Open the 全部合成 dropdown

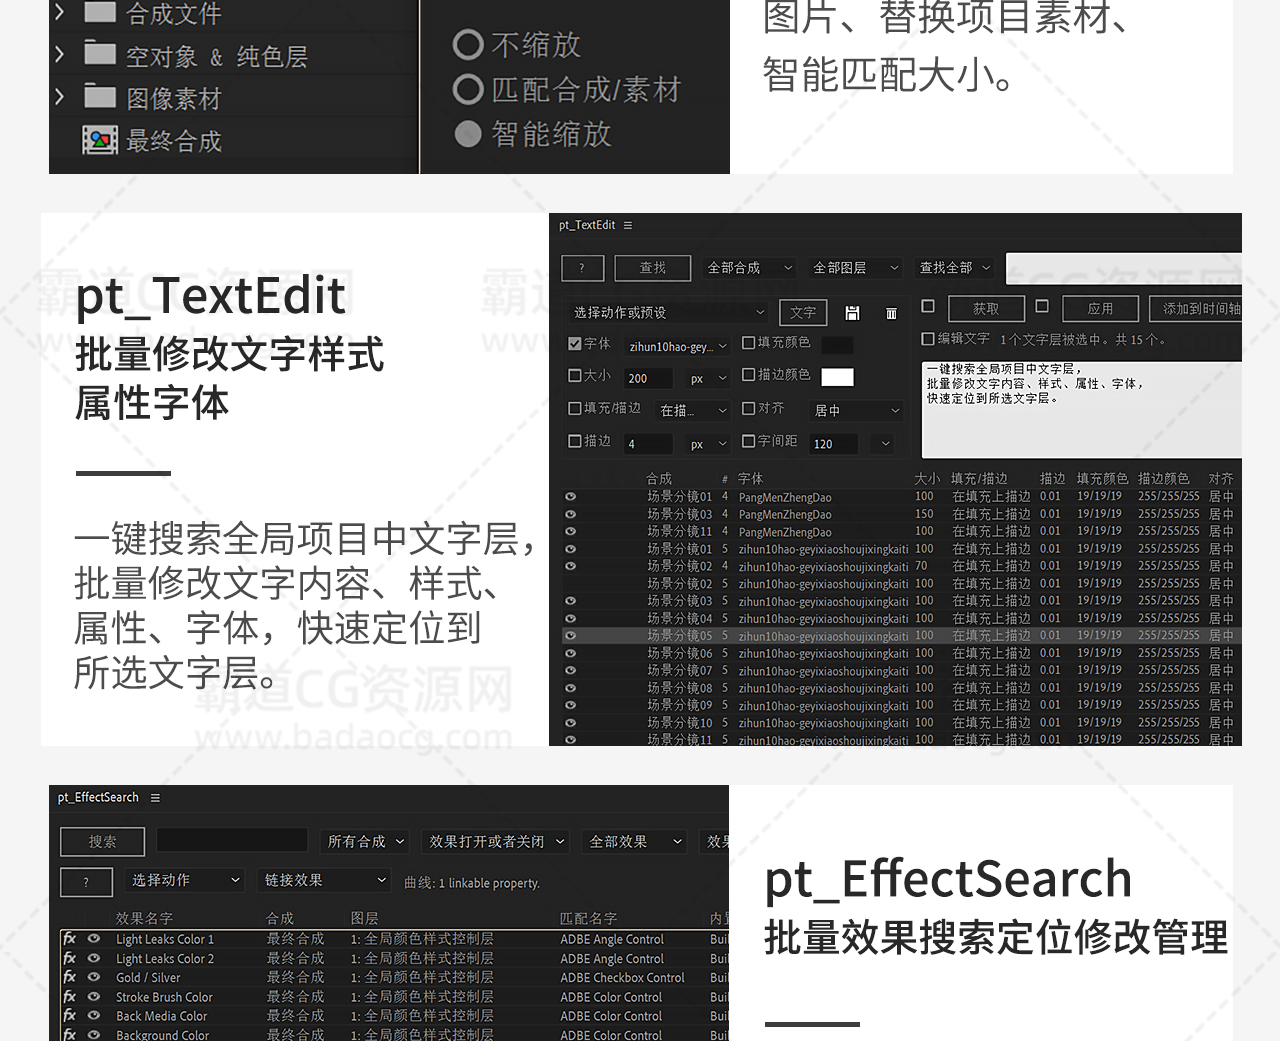[x=750, y=268]
